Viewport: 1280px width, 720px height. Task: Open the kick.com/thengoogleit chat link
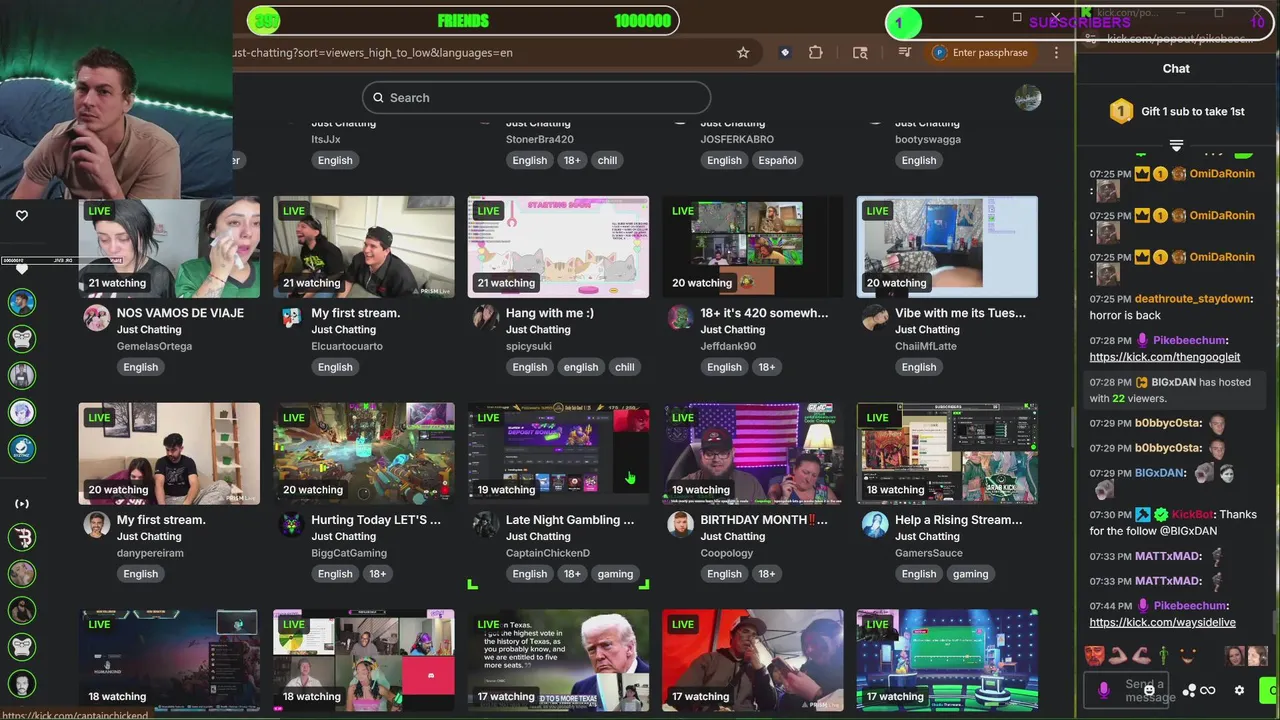pyautogui.click(x=1165, y=357)
